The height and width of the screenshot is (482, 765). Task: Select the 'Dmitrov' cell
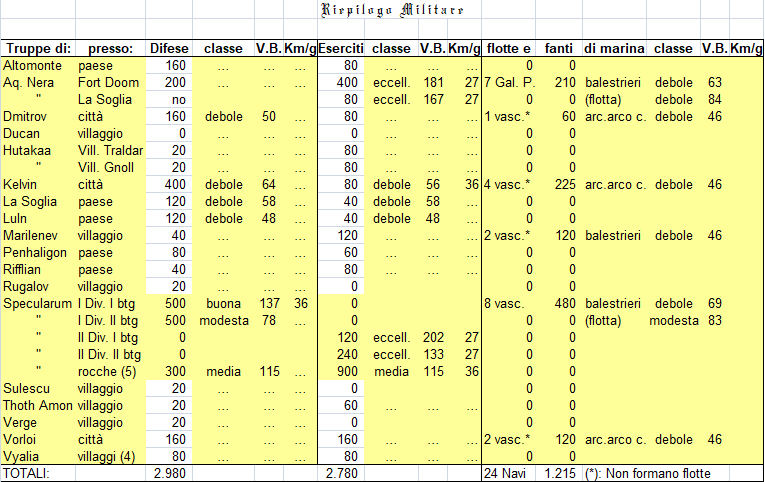point(23,117)
